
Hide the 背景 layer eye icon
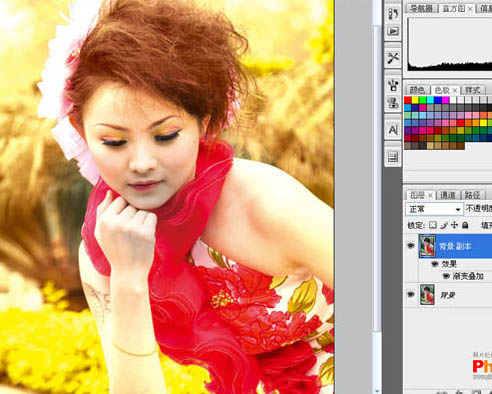(410, 295)
